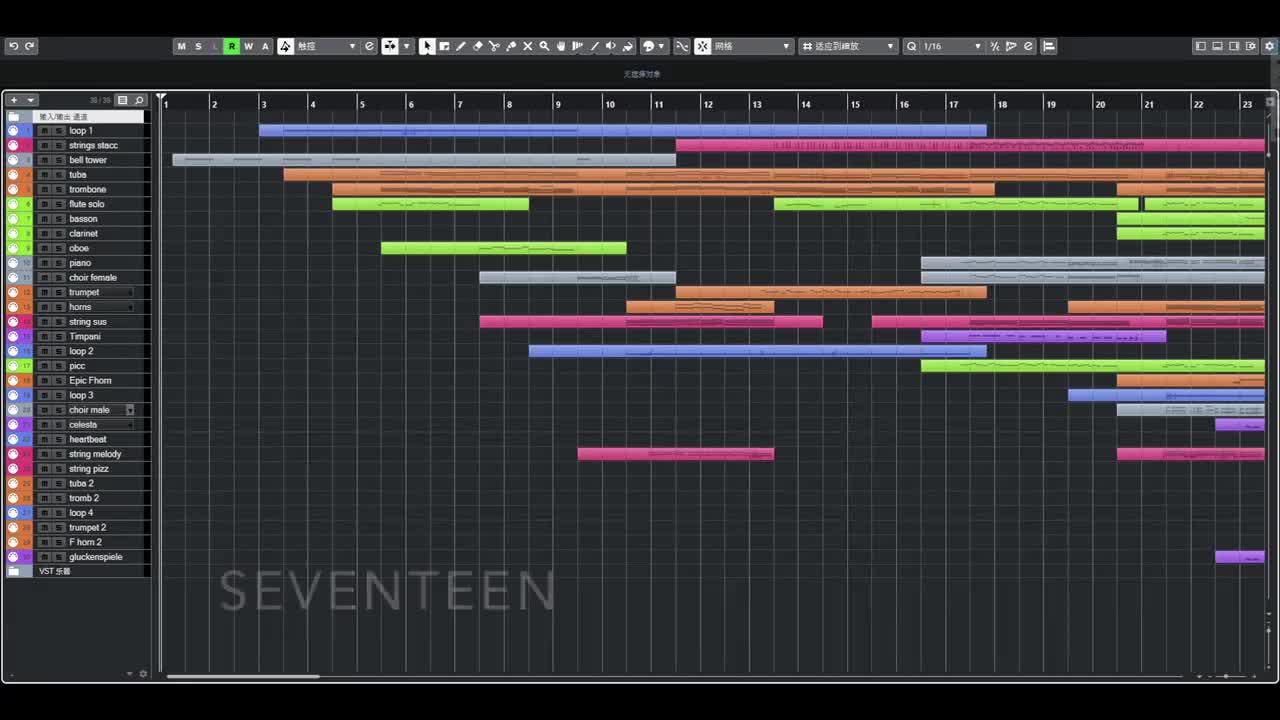Toggle the A button in toolbar
Screen dimensions: 1280x720
(x=265, y=46)
